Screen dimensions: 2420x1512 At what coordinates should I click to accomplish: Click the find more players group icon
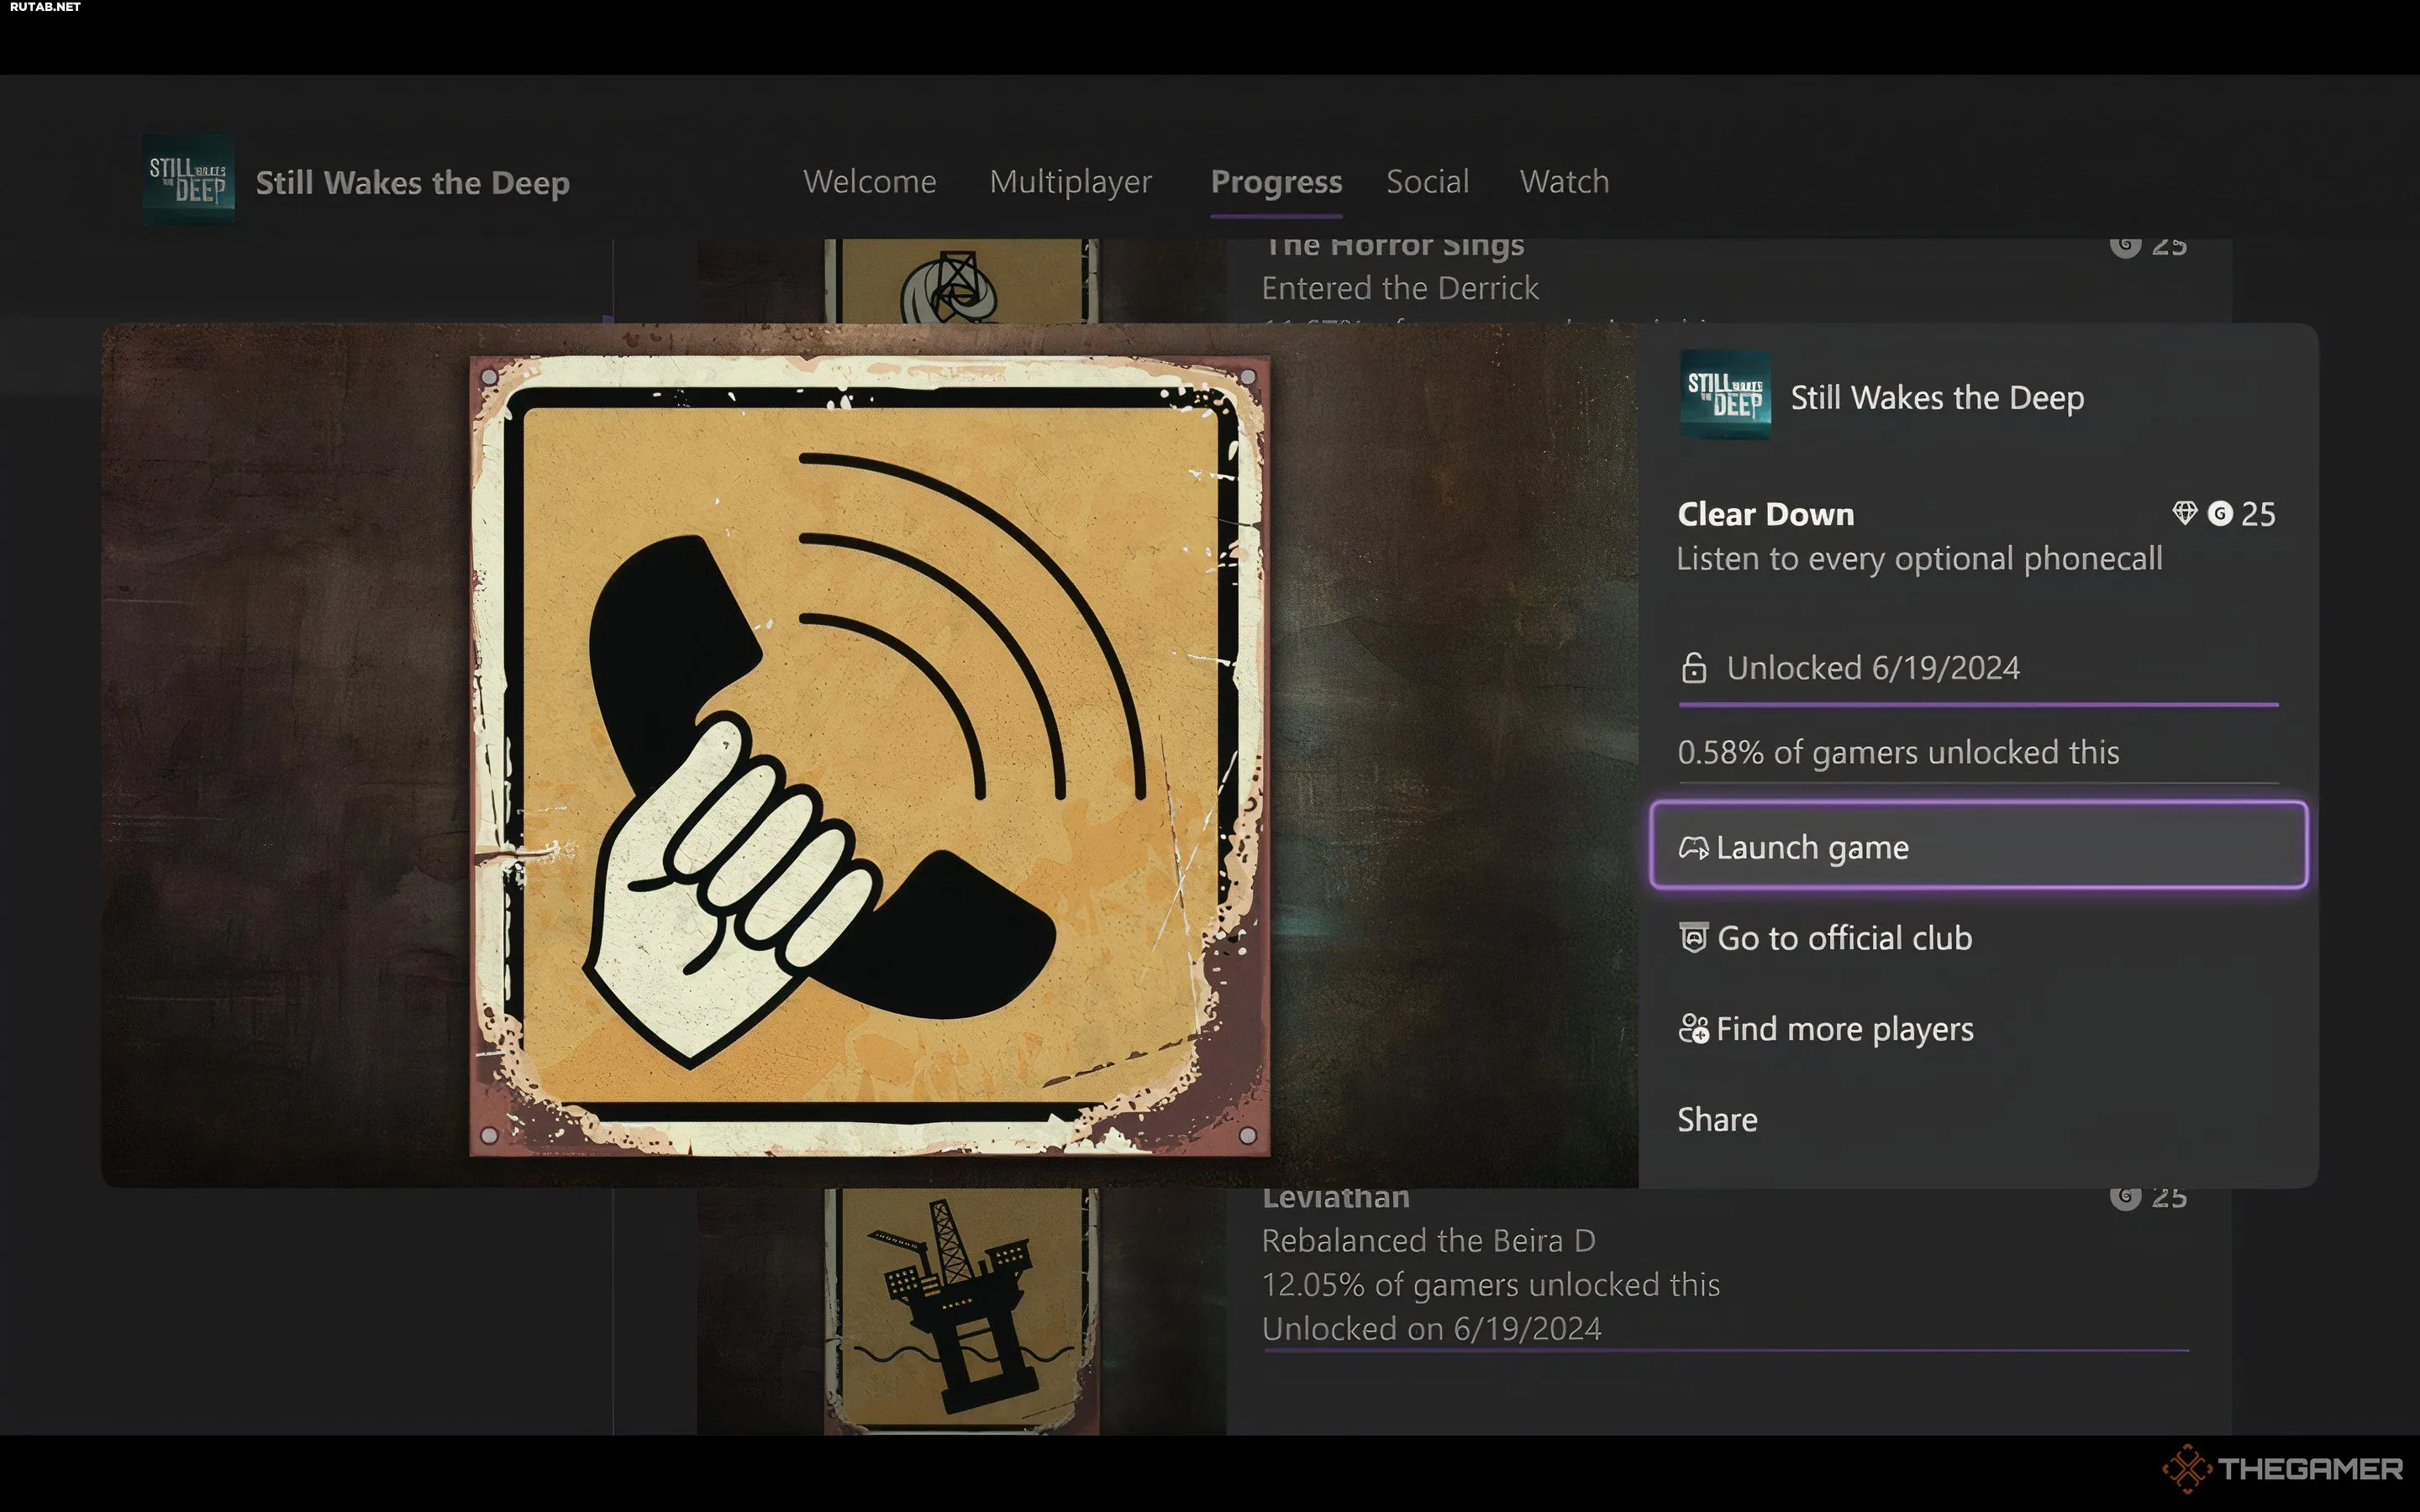1691,1030
